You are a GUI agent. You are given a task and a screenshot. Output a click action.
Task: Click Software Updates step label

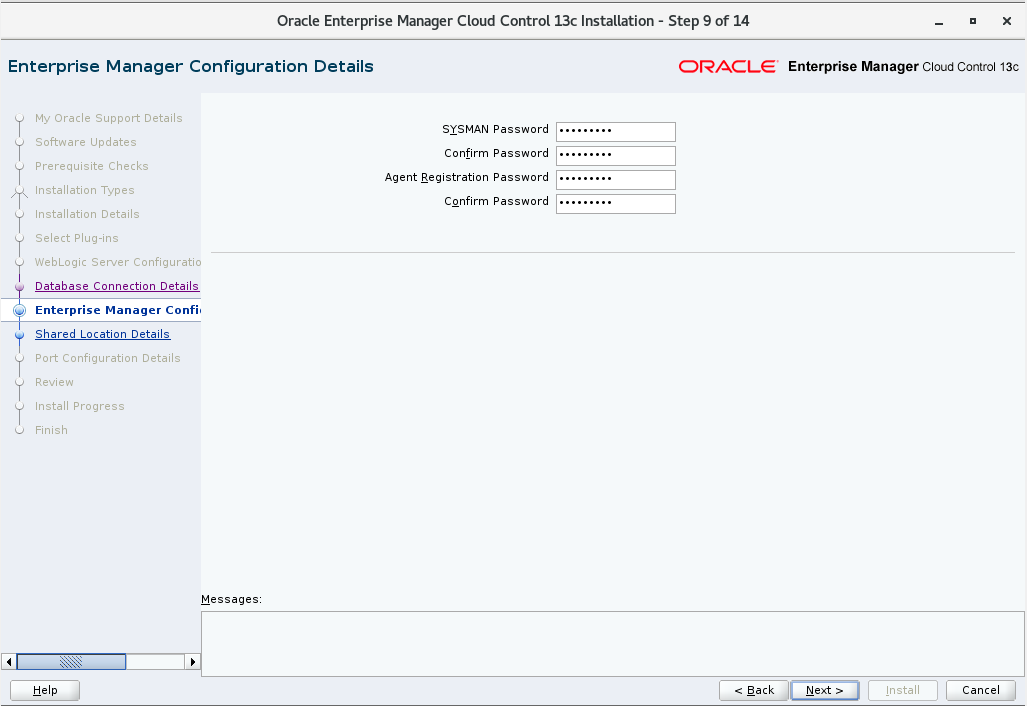(86, 142)
